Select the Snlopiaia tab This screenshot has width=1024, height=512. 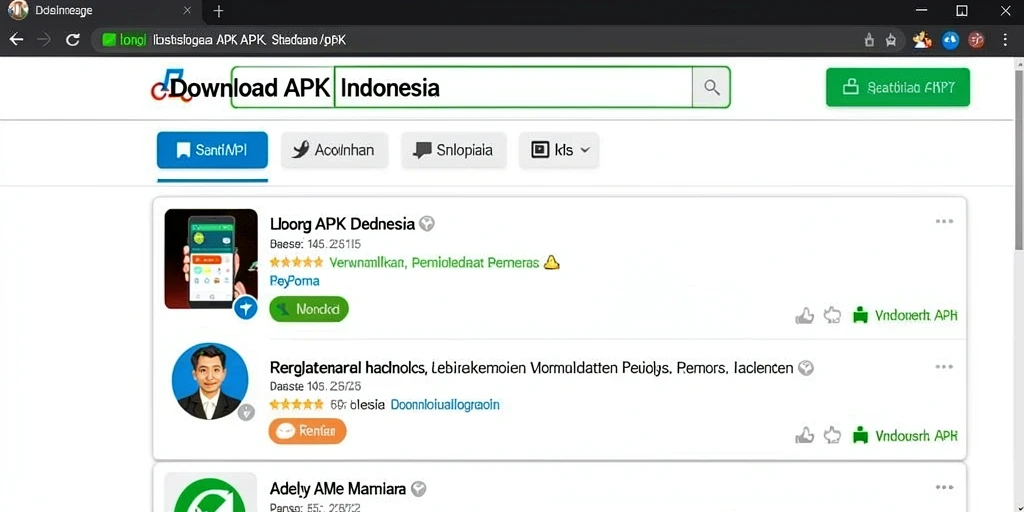pos(454,150)
